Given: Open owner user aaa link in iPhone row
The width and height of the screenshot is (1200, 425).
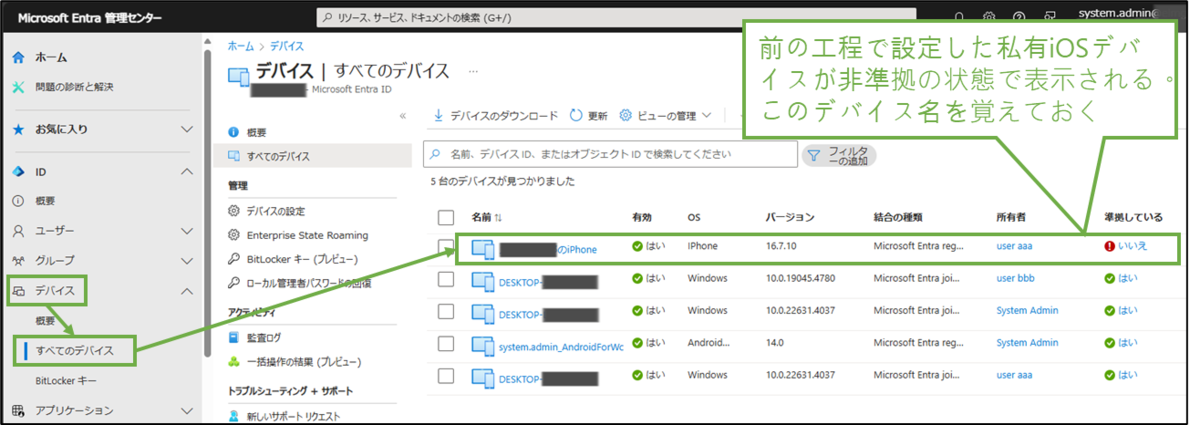Looking at the screenshot, I should 1014,245.
